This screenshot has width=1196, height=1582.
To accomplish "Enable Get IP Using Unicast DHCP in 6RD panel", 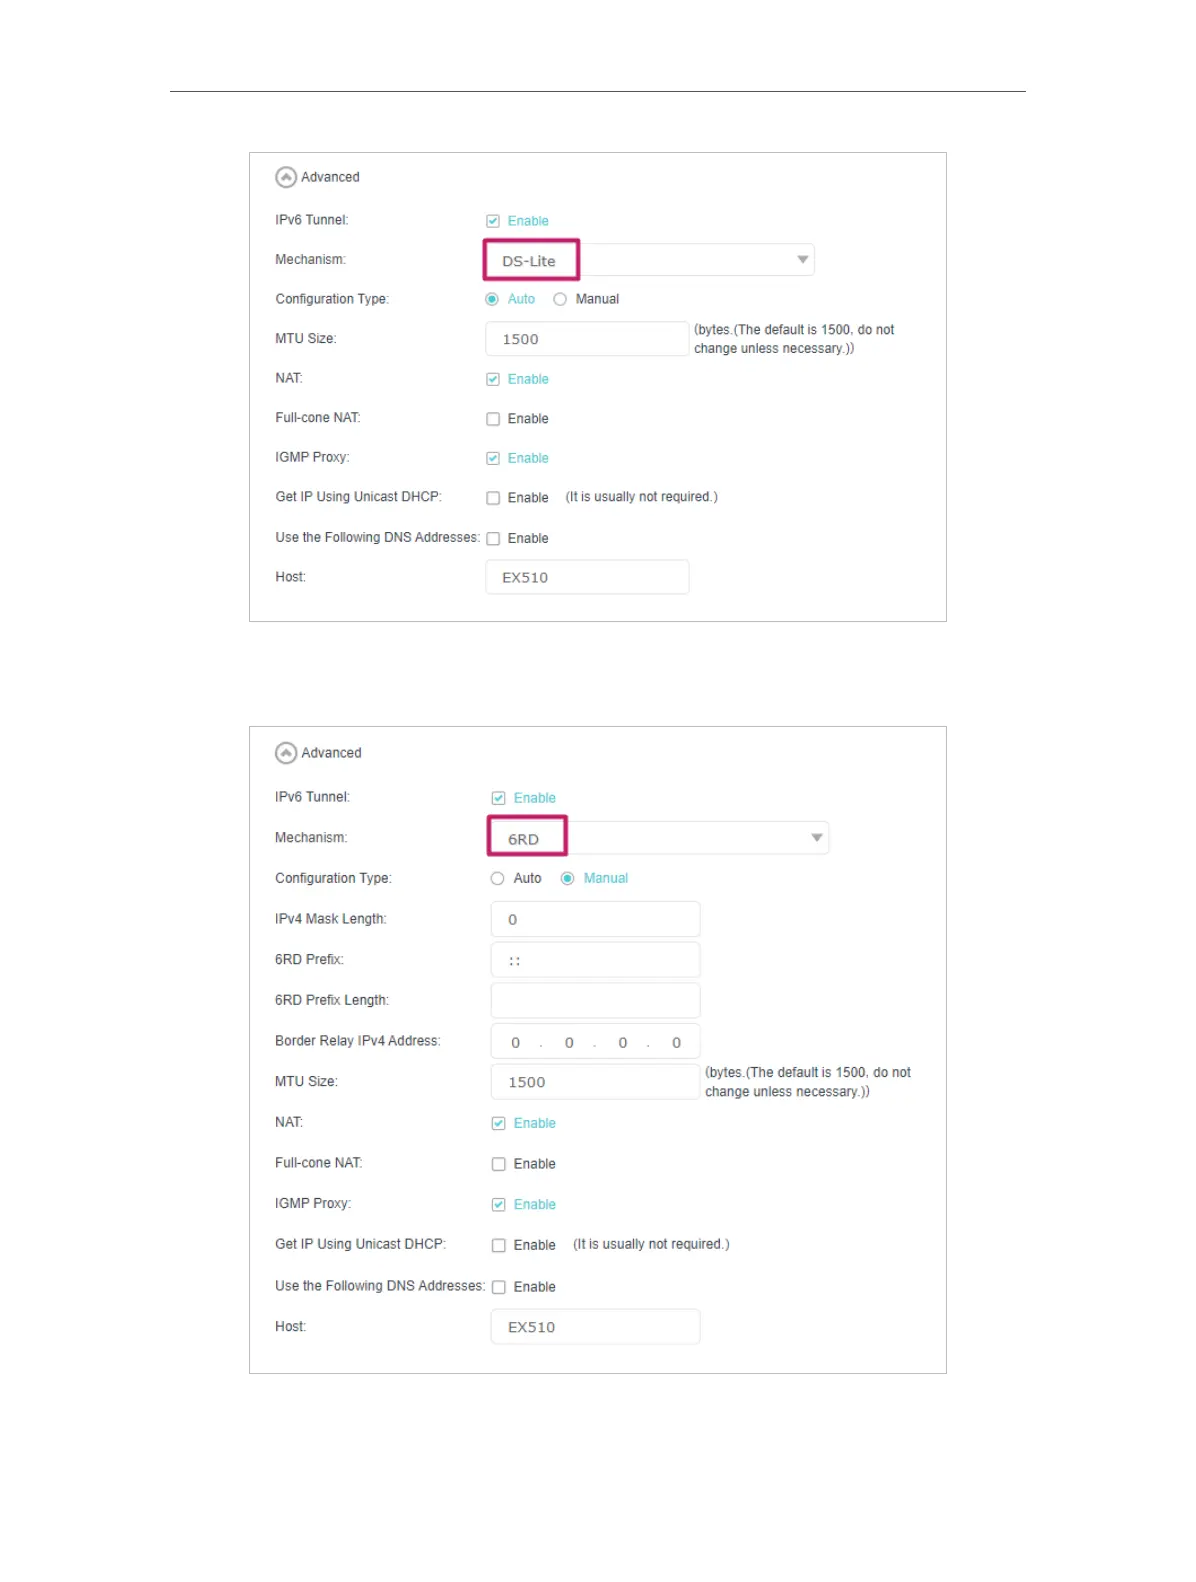I will [499, 1245].
